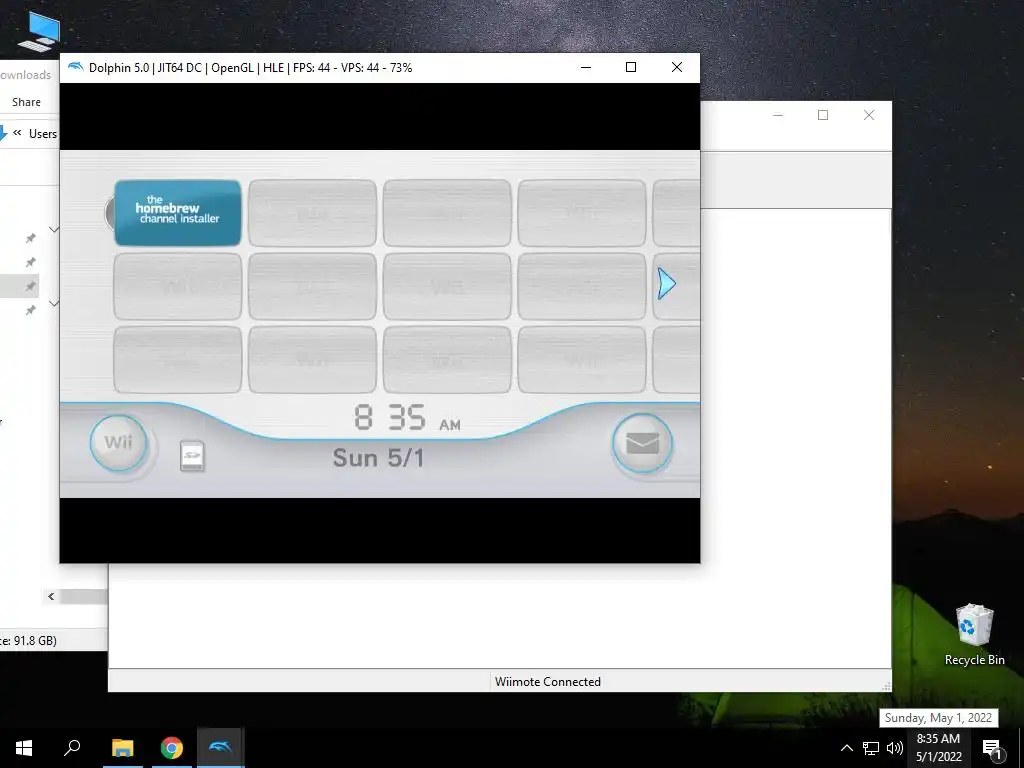Screen dimensions: 1024x768
Task: Open the Homebrew Channel Installer tile
Action: click(178, 213)
